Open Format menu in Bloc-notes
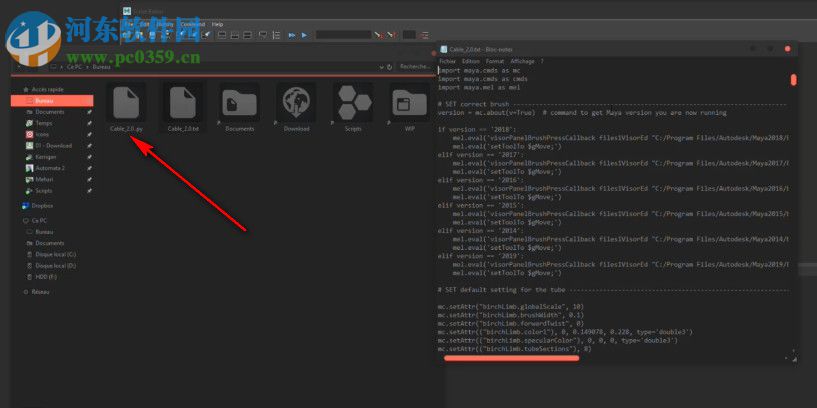The image size is (817, 408). pyautogui.click(x=494, y=61)
